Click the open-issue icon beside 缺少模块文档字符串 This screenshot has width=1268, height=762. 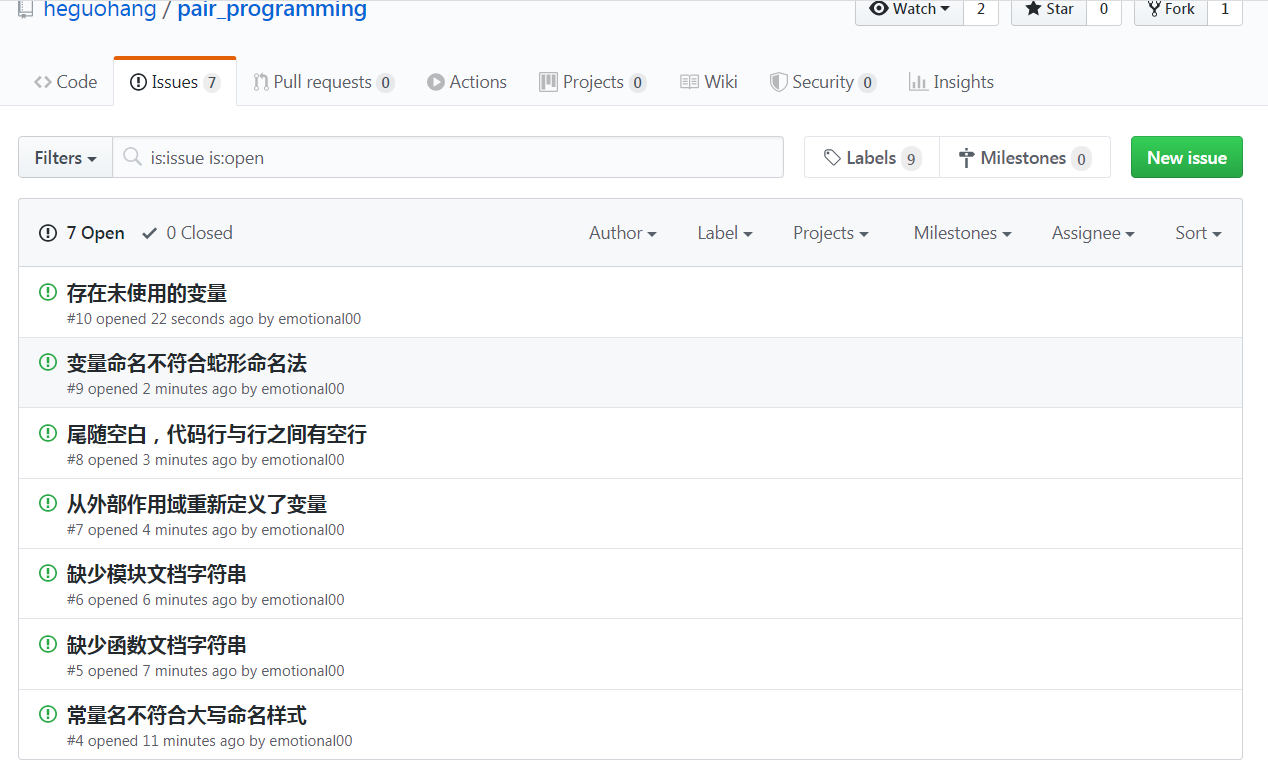(x=47, y=573)
